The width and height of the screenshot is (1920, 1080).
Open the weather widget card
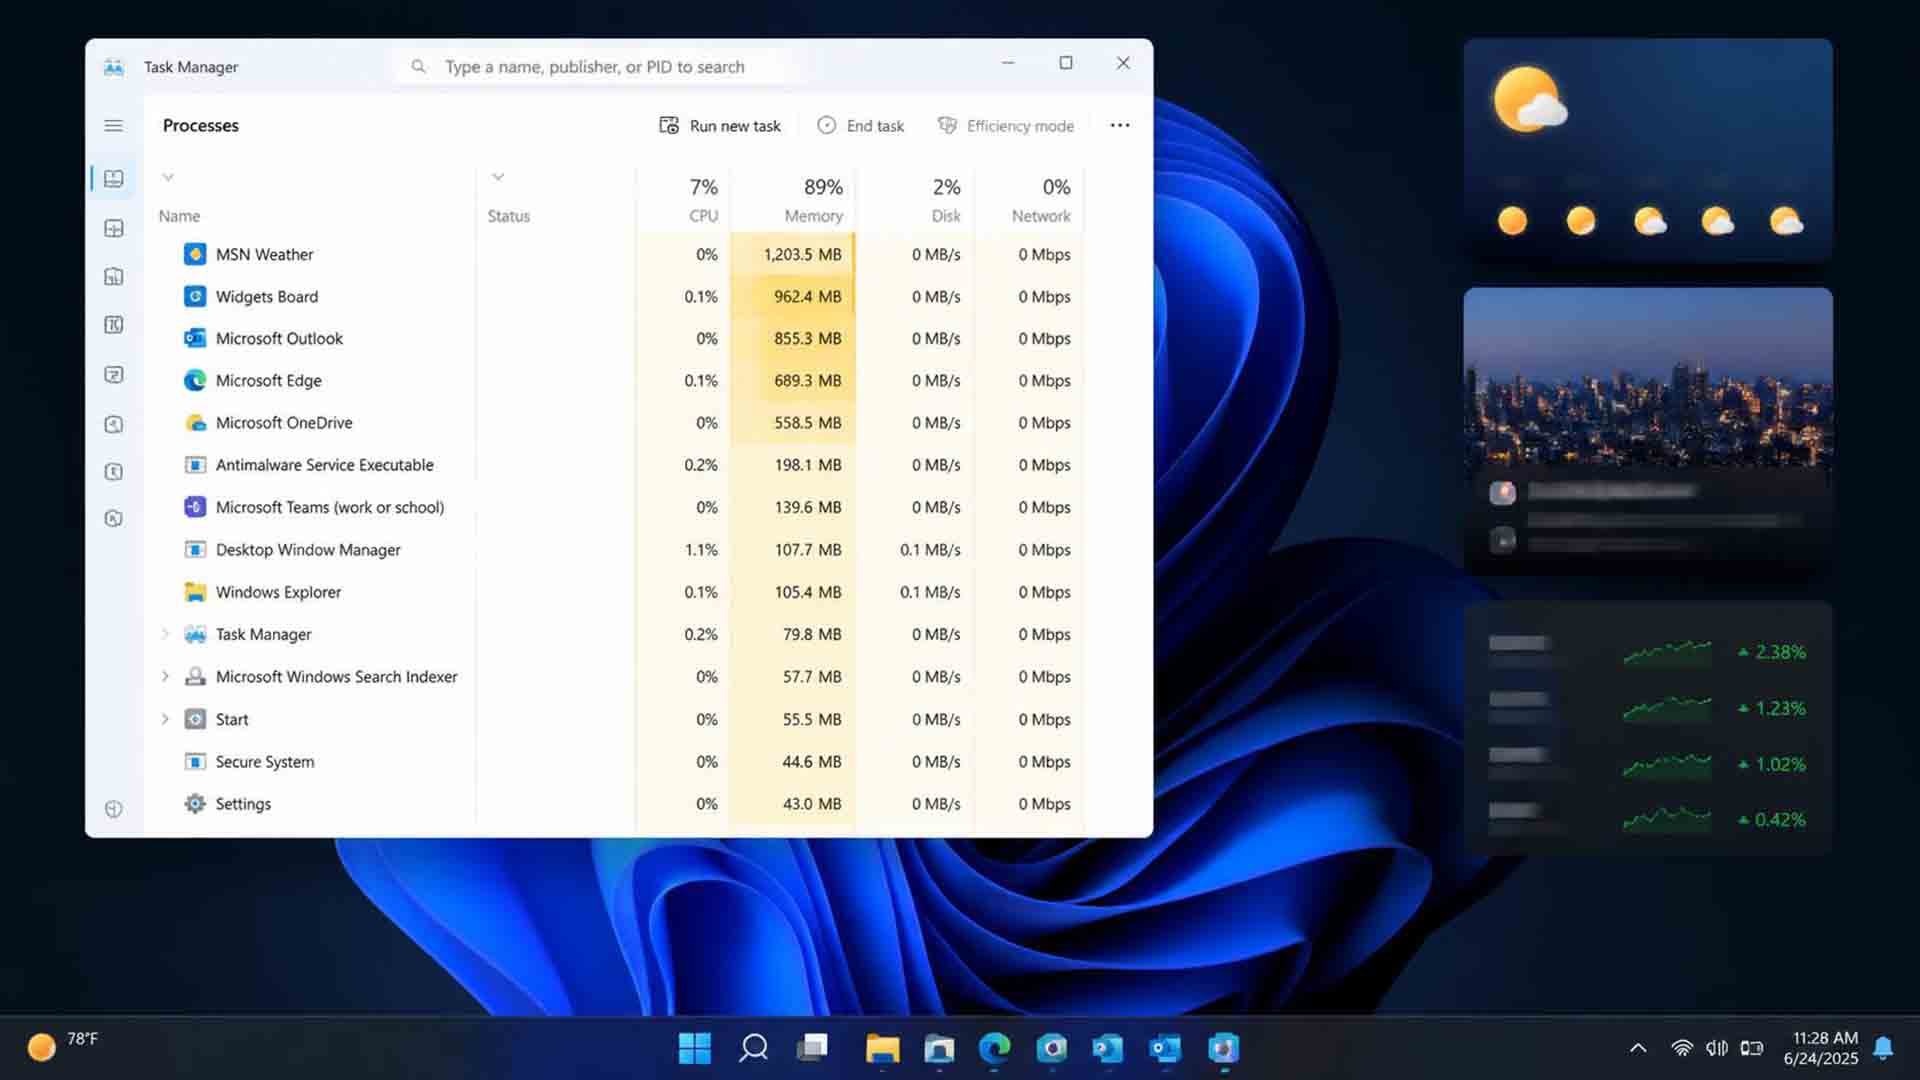[1648, 150]
